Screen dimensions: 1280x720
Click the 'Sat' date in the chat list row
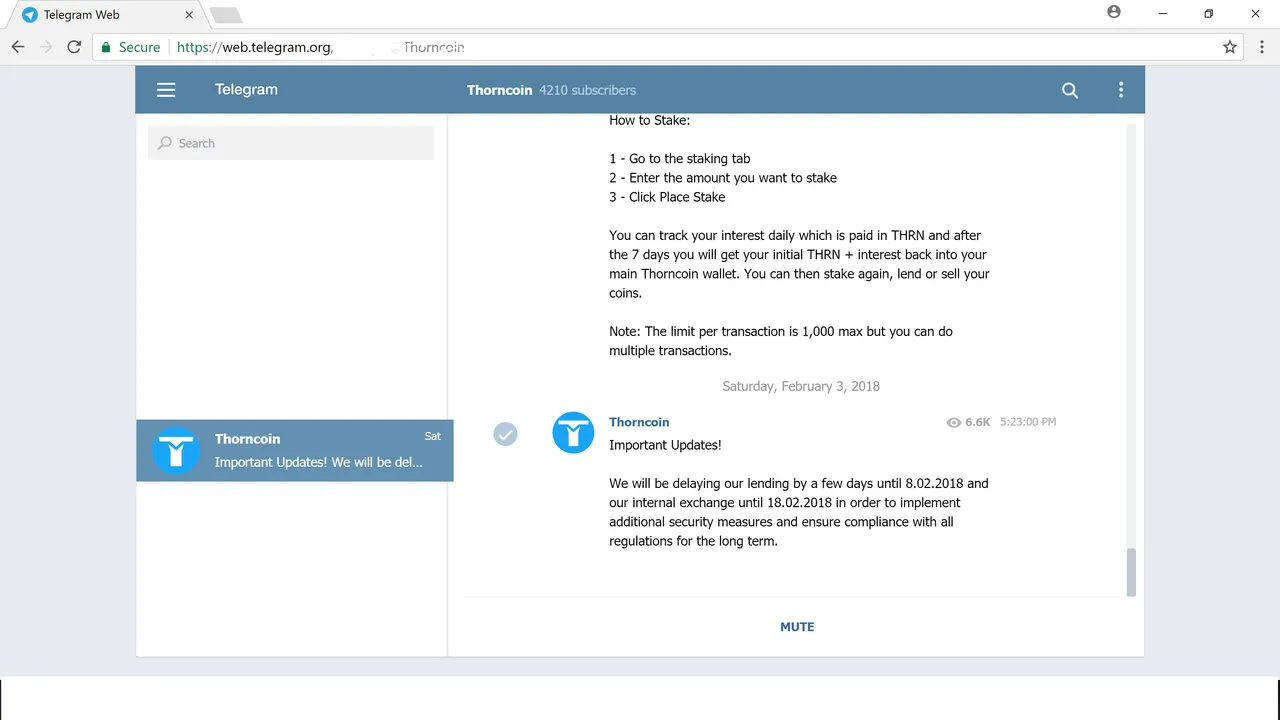tap(433, 436)
